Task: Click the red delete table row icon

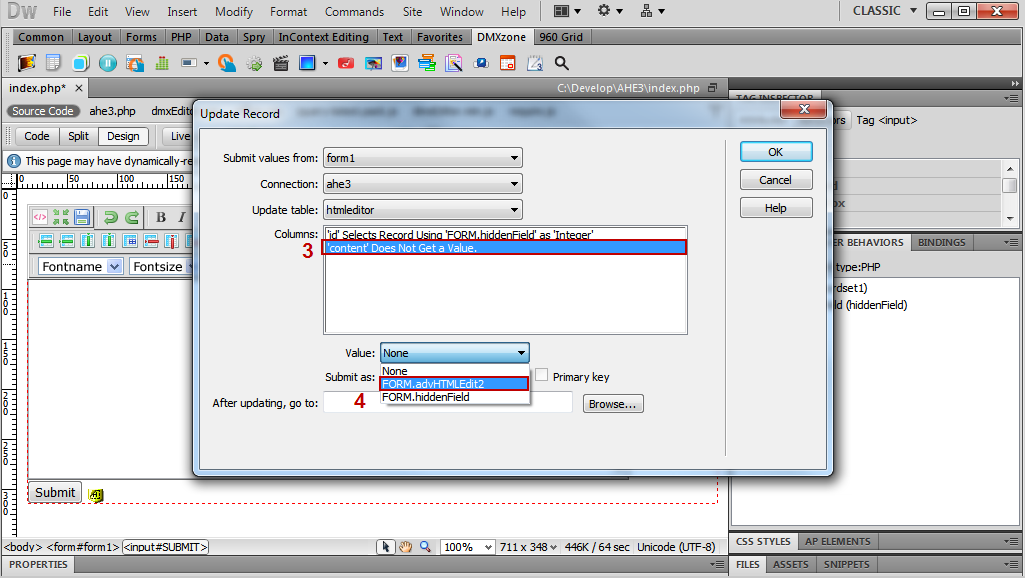Action: [151, 241]
